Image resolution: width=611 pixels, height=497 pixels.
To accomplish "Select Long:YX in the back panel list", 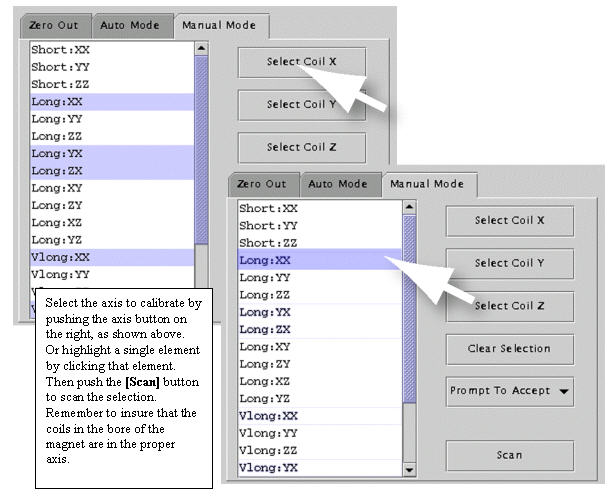I will (x=110, y=153).
